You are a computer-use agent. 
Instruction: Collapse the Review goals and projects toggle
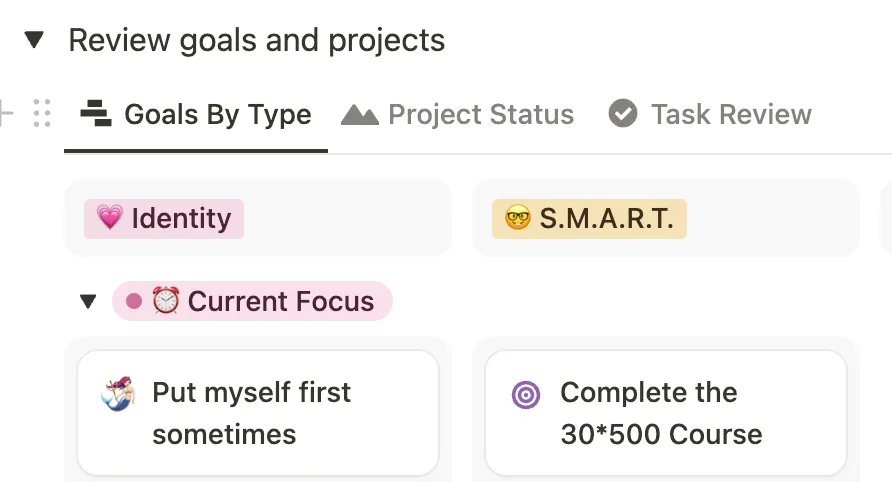(x=35, y=40)
